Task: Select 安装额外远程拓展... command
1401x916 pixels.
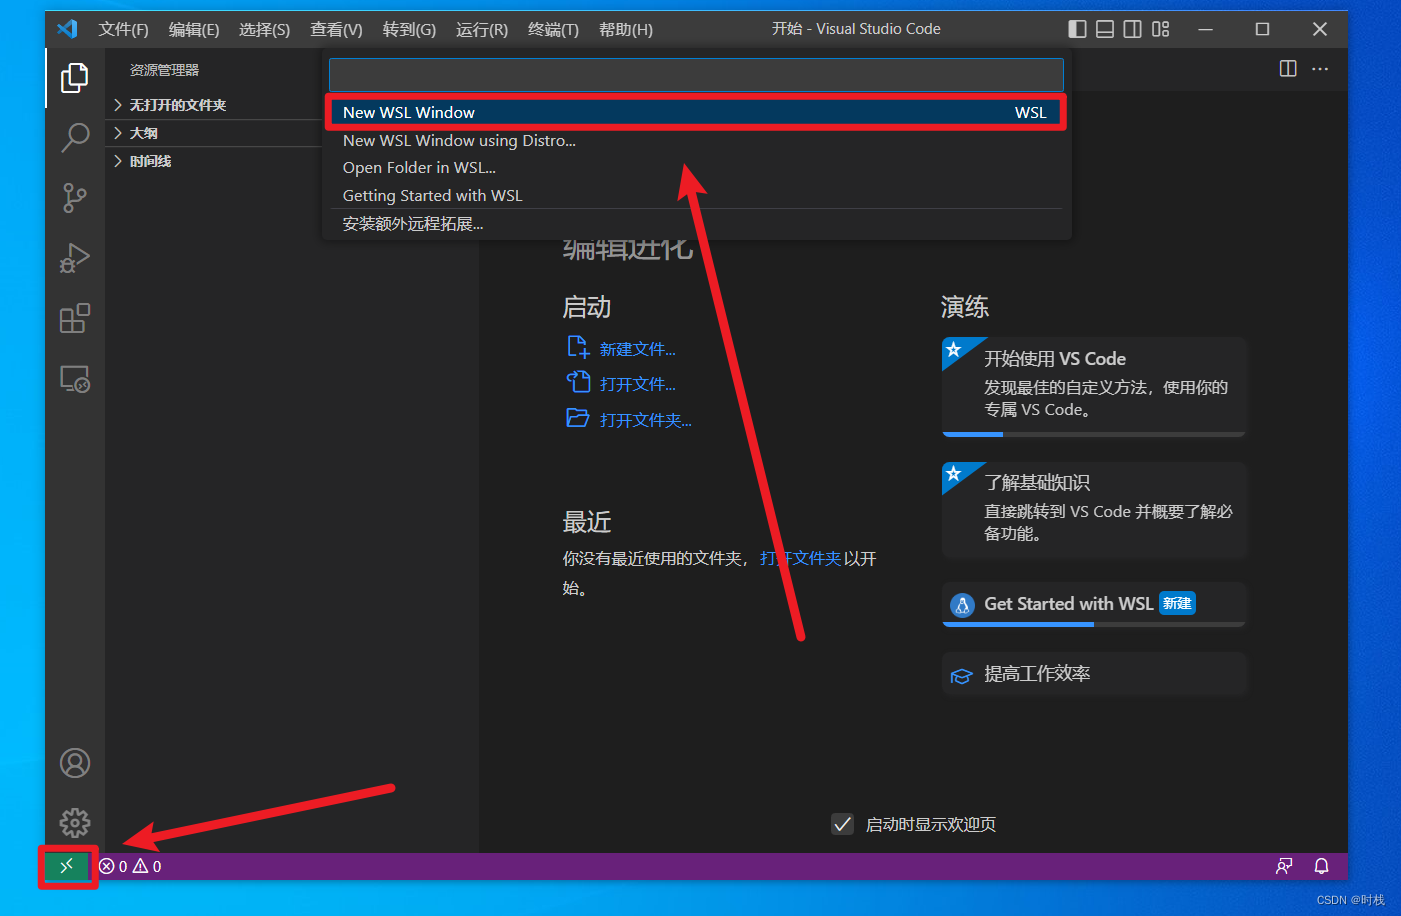Action: click(x=696, y=223)
